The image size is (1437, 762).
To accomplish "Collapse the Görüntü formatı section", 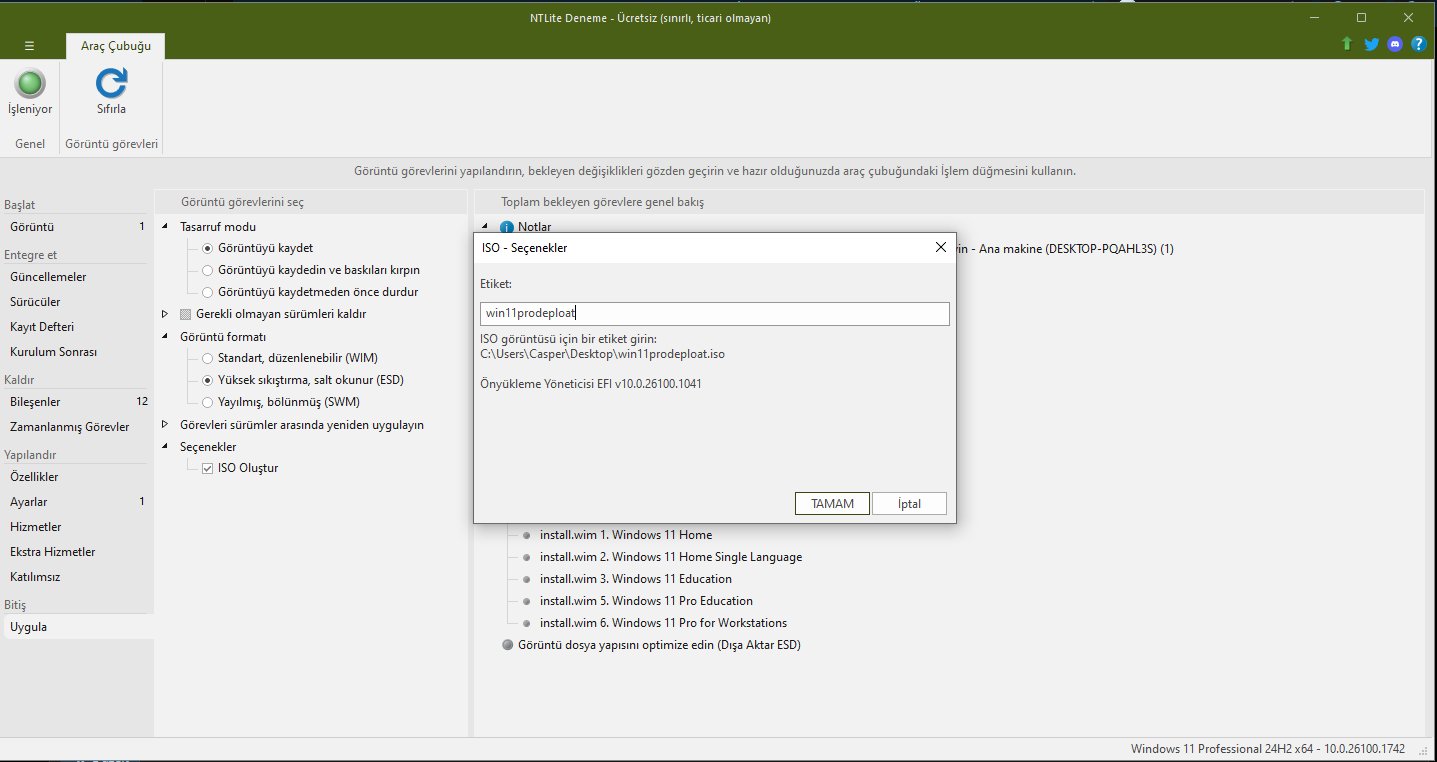I will [165, 337].
